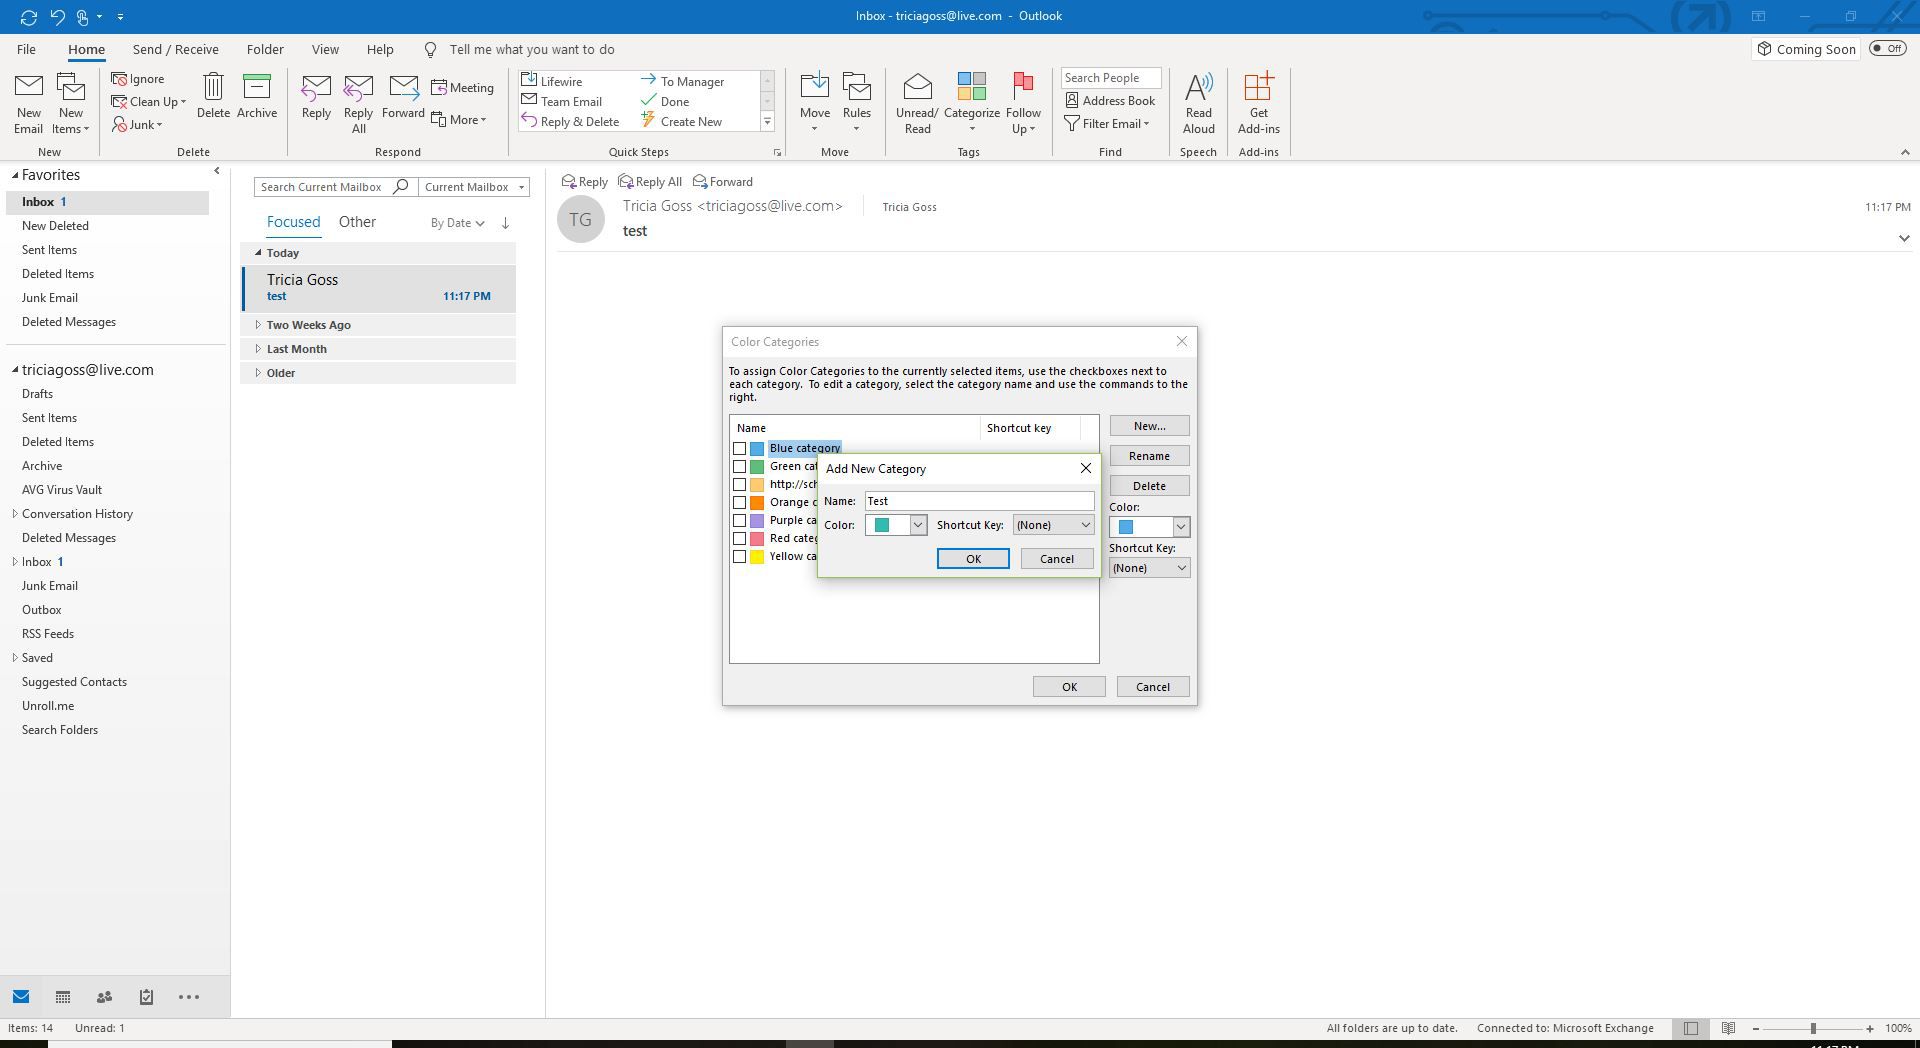Click the Get Add-ins icon
Image resolution: width=1920 pixels, height=1048 pixels.
click(1258, 87)
